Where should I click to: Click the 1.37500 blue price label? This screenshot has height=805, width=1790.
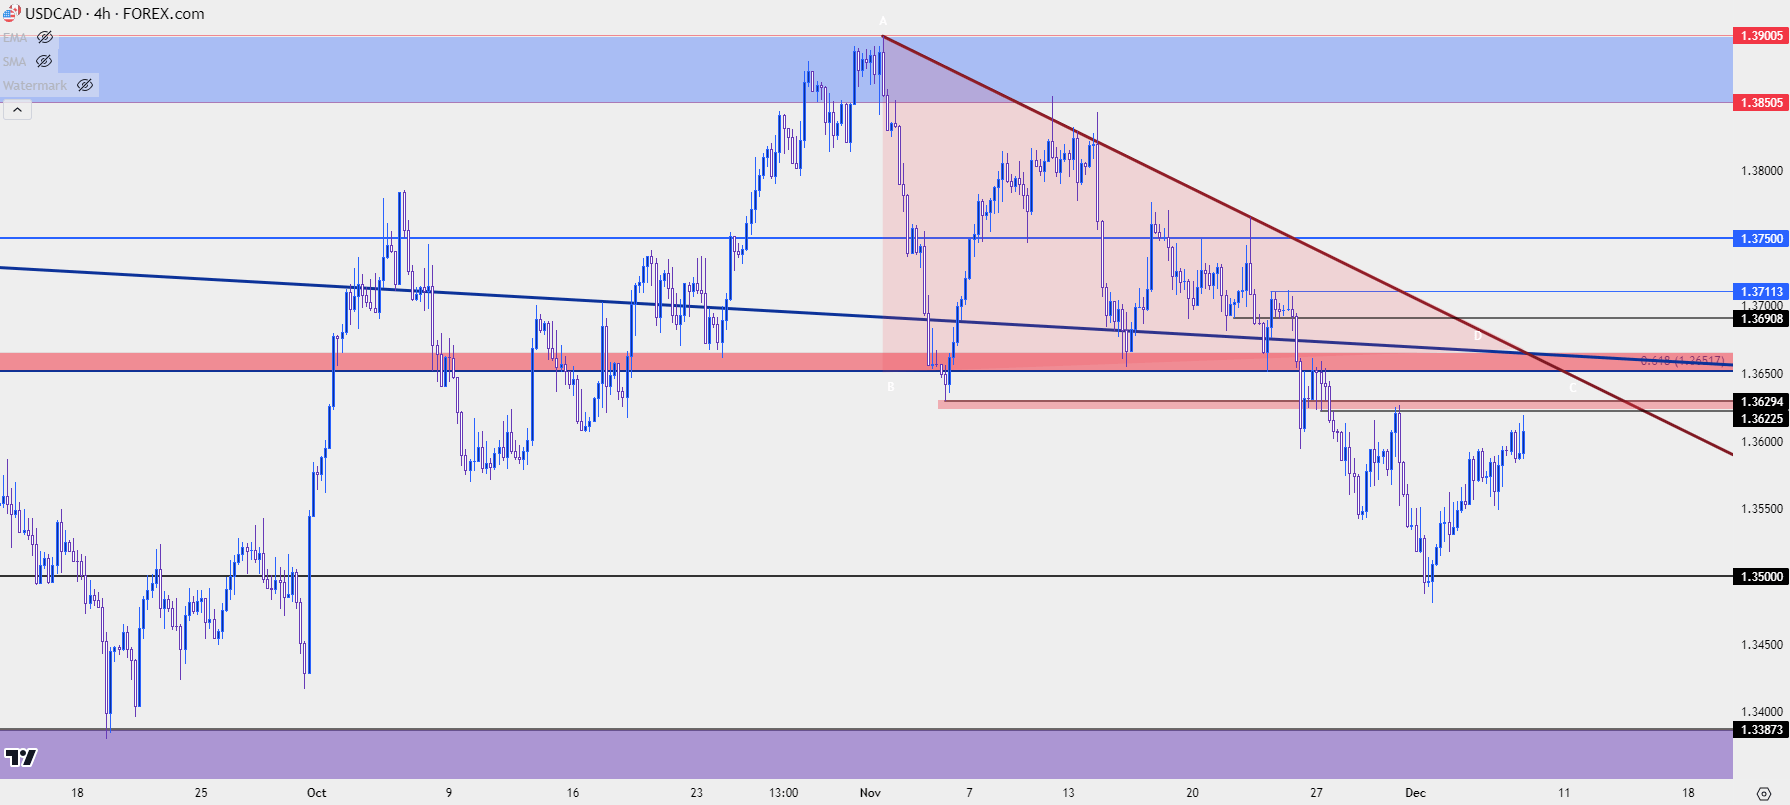click(x=1761, y=238)
